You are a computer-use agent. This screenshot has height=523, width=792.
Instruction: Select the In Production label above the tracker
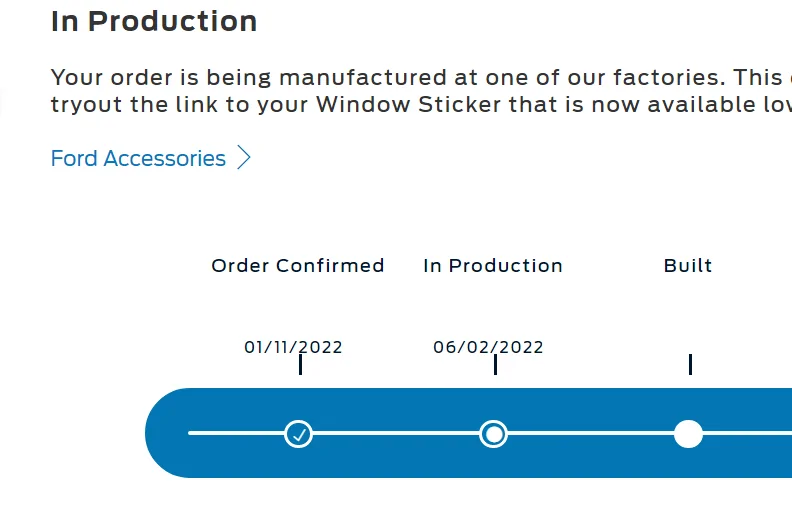[x=493, y=266]
